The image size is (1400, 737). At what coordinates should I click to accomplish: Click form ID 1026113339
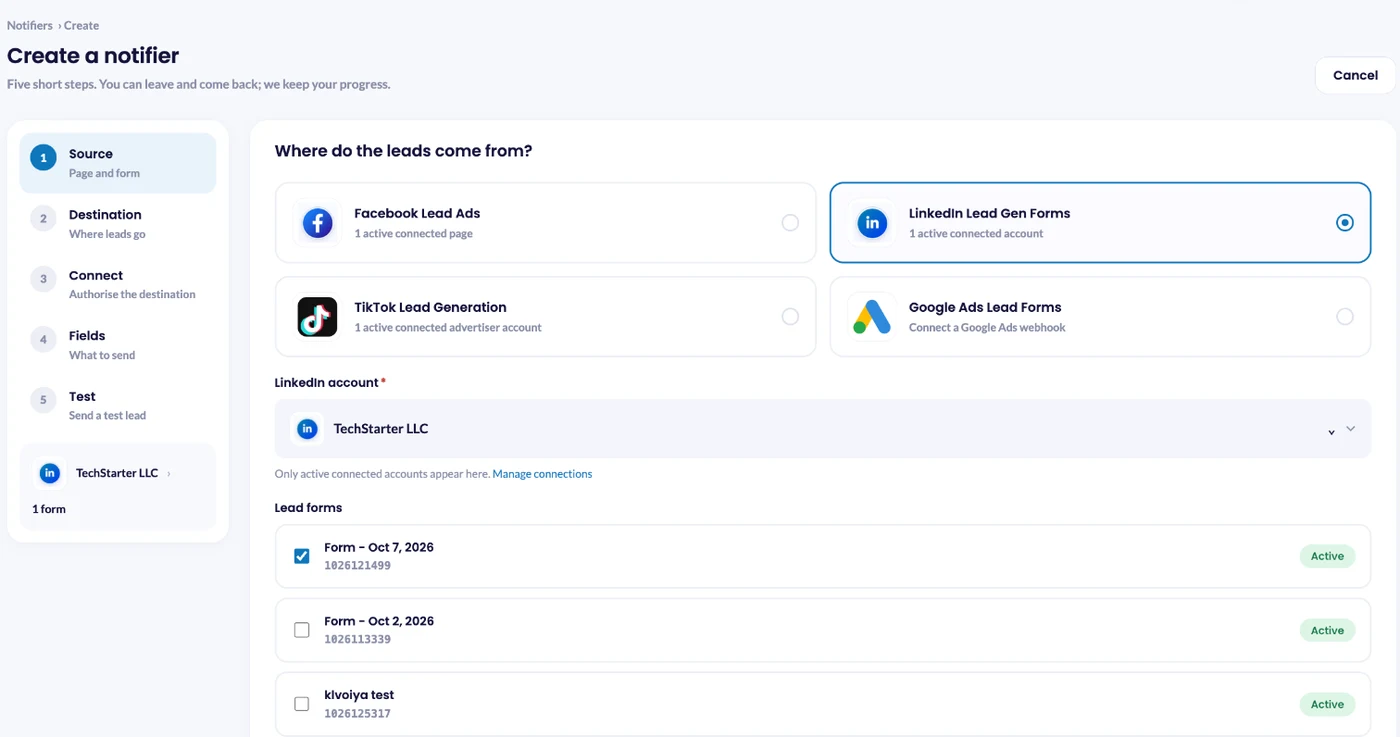357,640
